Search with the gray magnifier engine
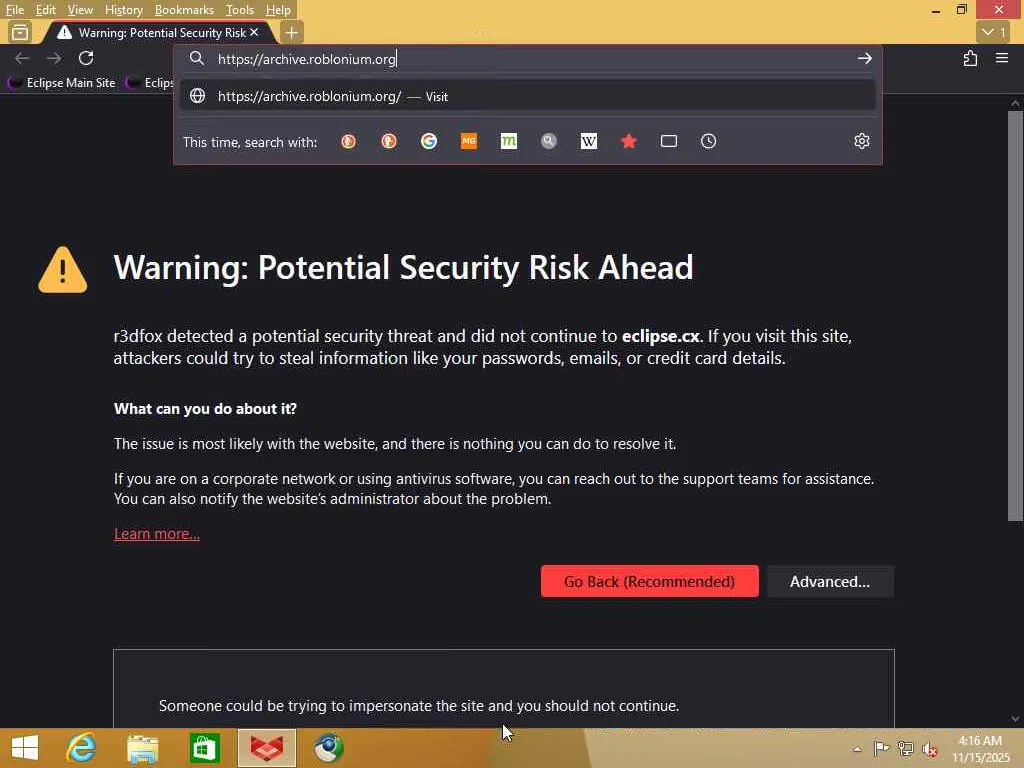1024x768 pixels. (x=549, y=141)
